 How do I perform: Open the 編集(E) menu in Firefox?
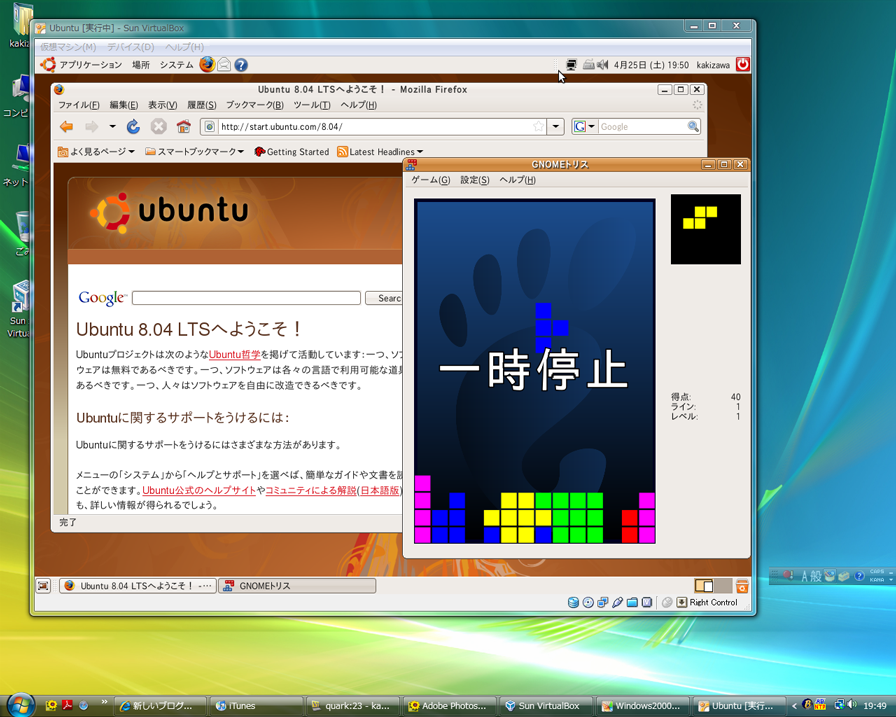point(123,105)
